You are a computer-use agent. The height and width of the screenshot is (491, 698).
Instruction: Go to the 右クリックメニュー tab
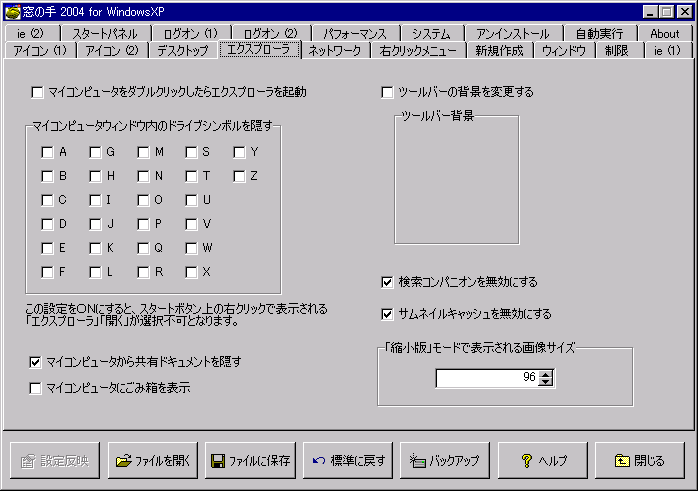click(x=418, y=50)
